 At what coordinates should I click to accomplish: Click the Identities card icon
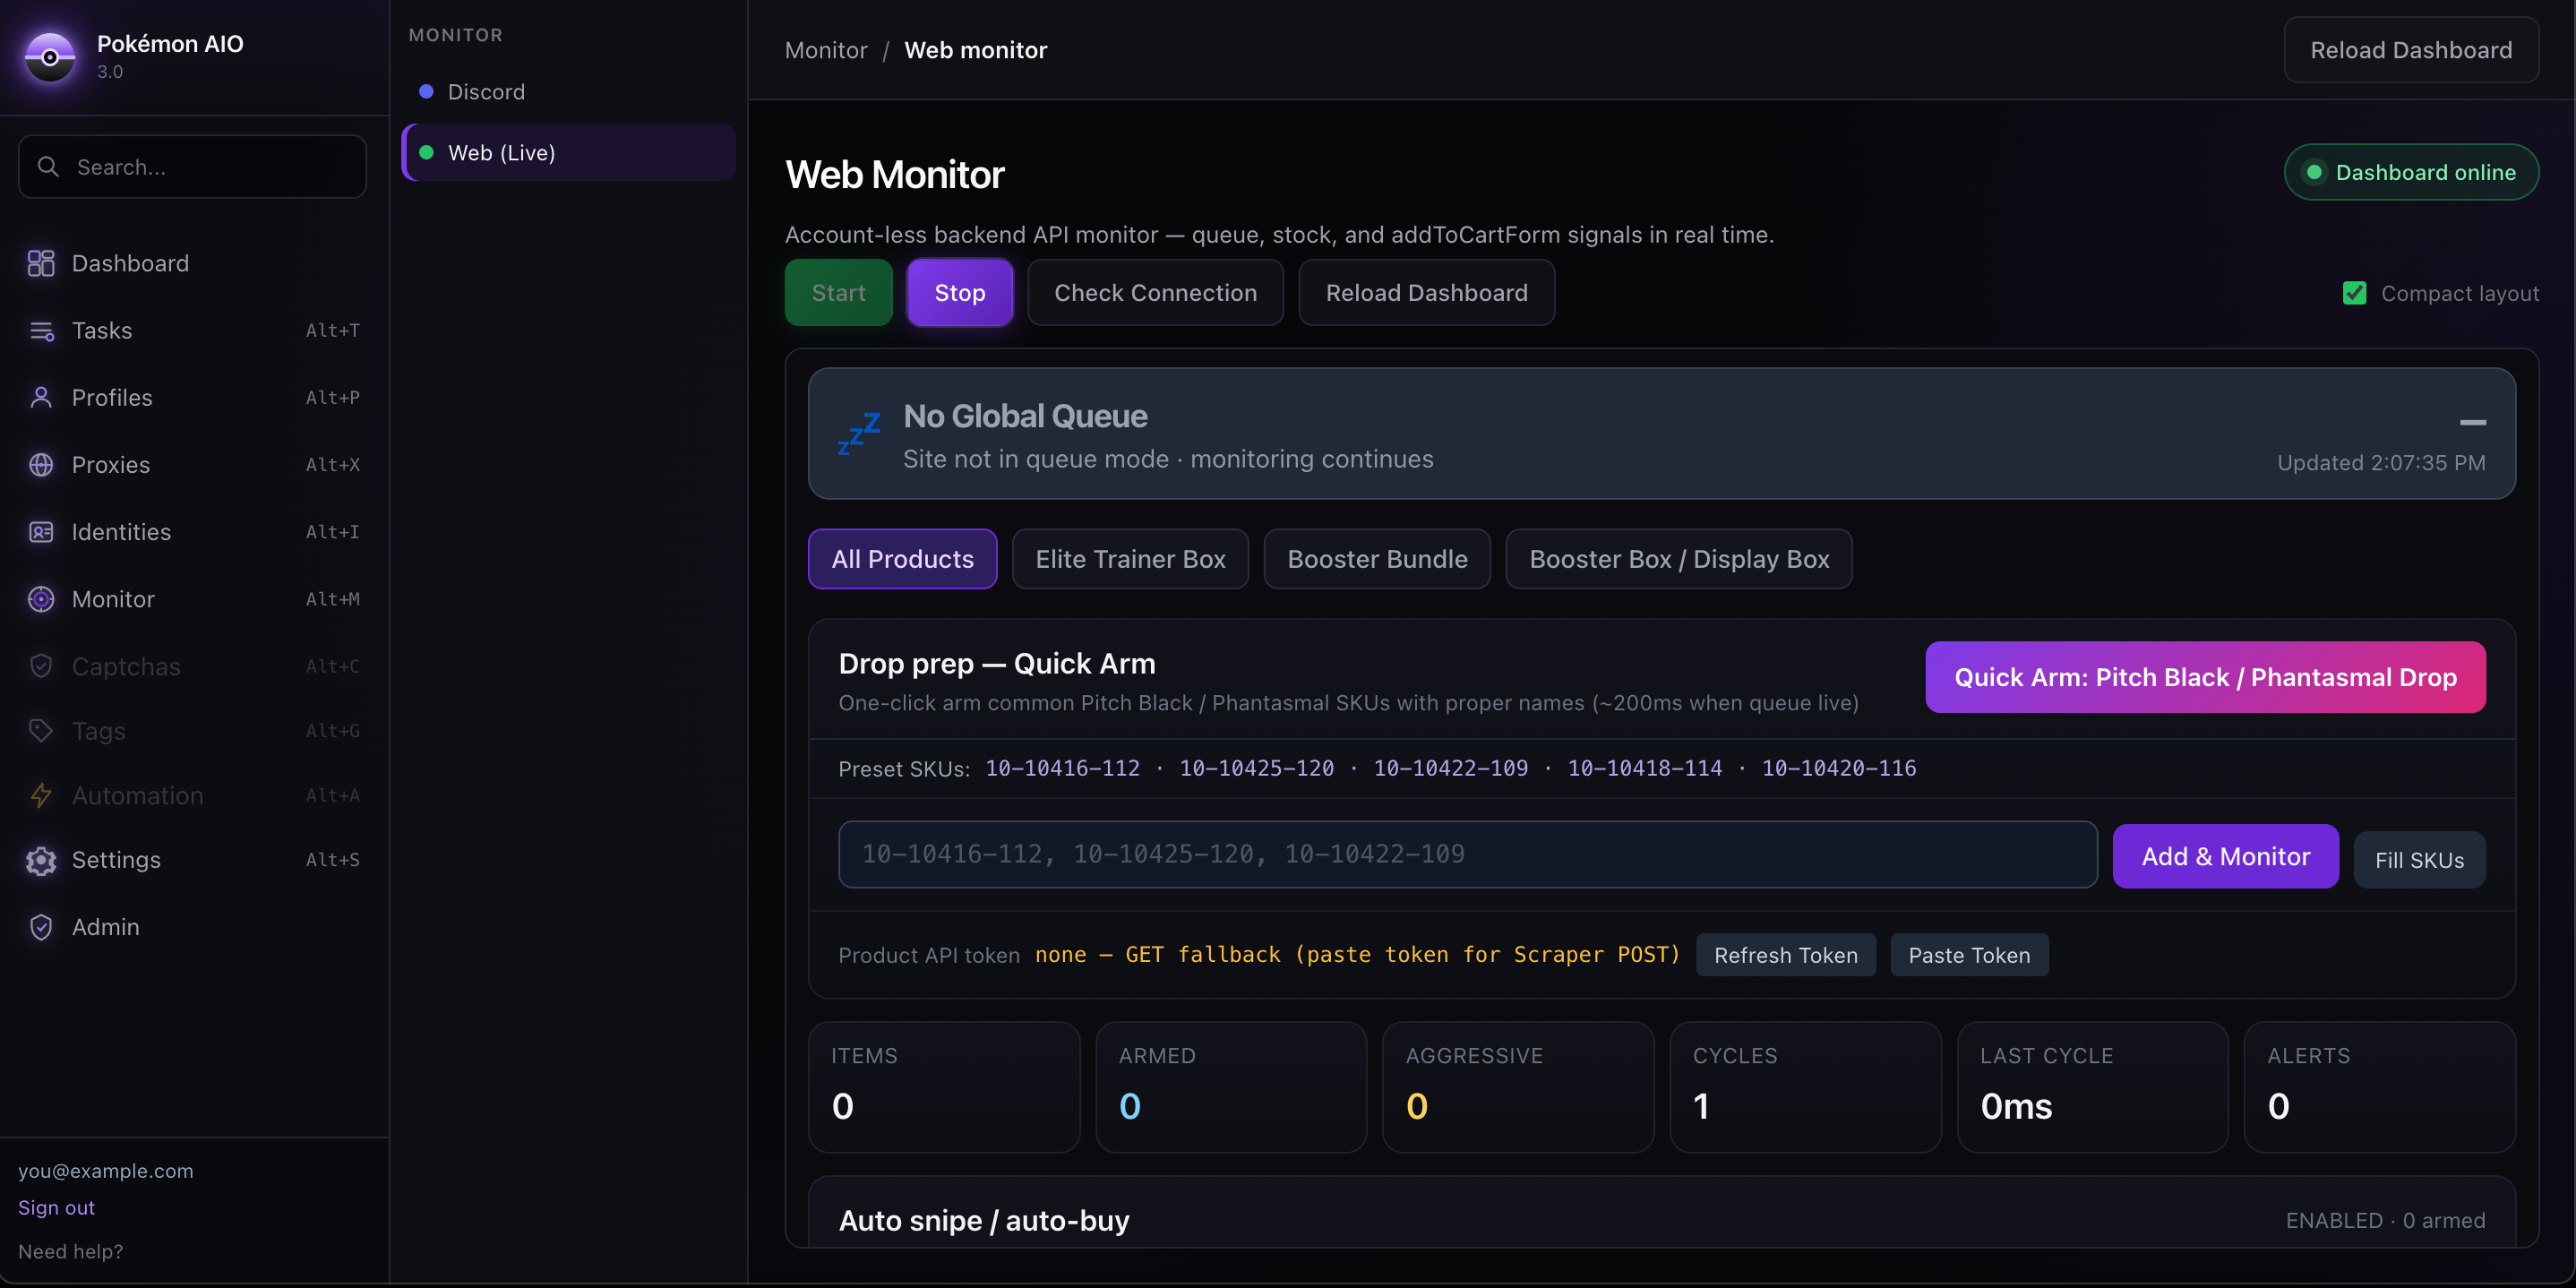point(41,531)
